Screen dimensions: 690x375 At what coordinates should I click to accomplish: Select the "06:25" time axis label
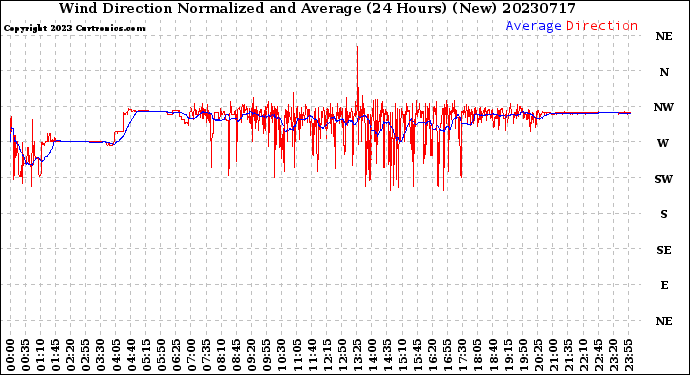point(176,355)
